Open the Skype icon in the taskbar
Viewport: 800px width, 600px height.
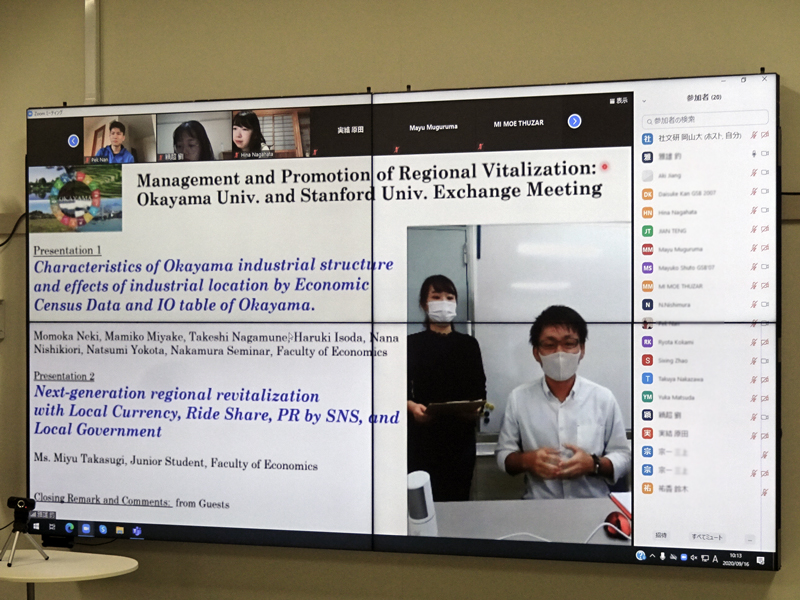[103, 530]
